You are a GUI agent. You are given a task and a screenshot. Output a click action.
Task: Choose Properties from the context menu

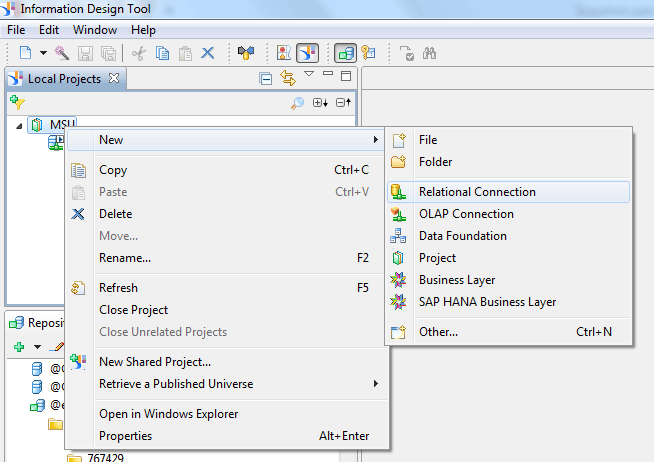pyautogui.click(x=225, y=436)
